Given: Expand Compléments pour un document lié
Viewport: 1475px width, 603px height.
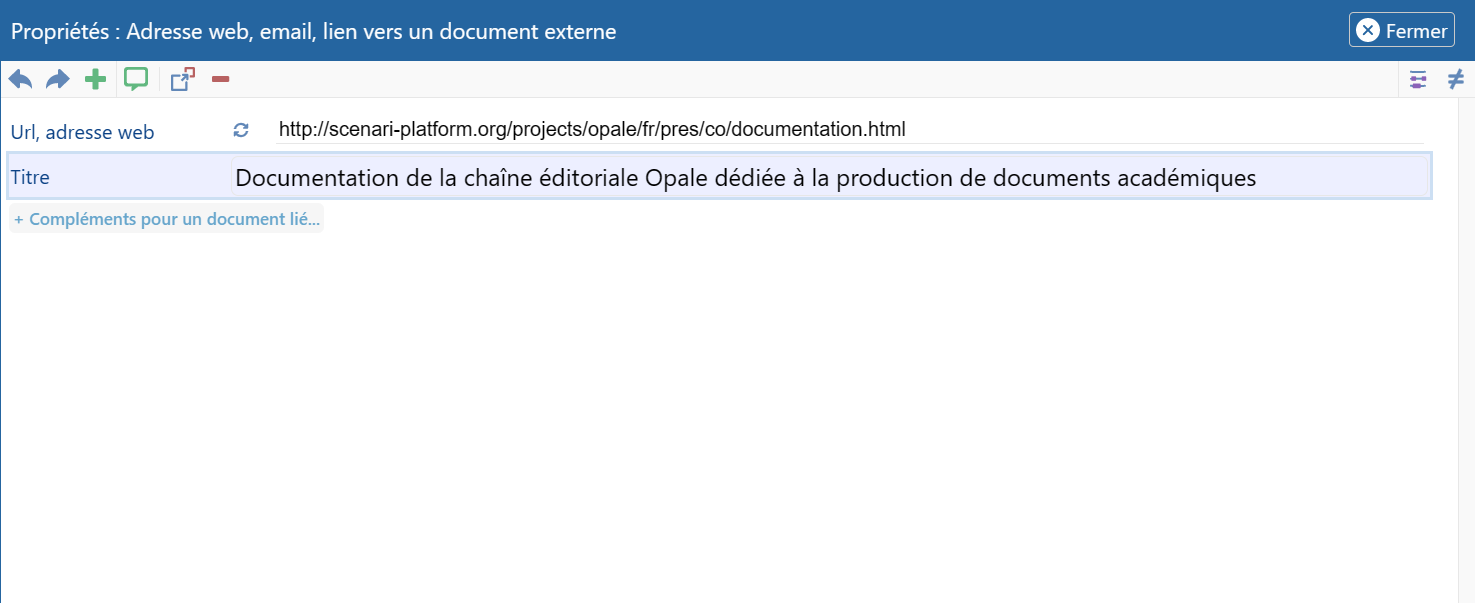Looking at the screenshot, I should point(167,219).
